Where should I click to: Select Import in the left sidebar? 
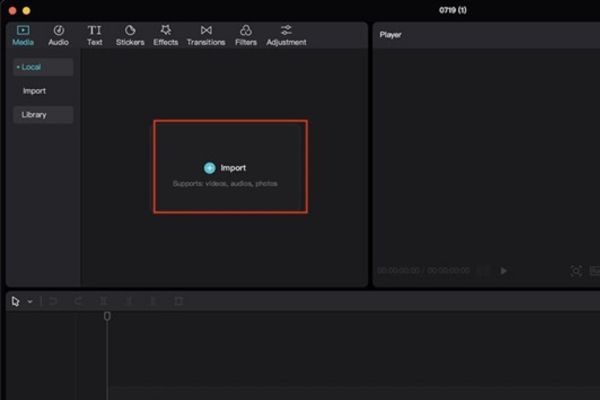click(x=34, y=91)
